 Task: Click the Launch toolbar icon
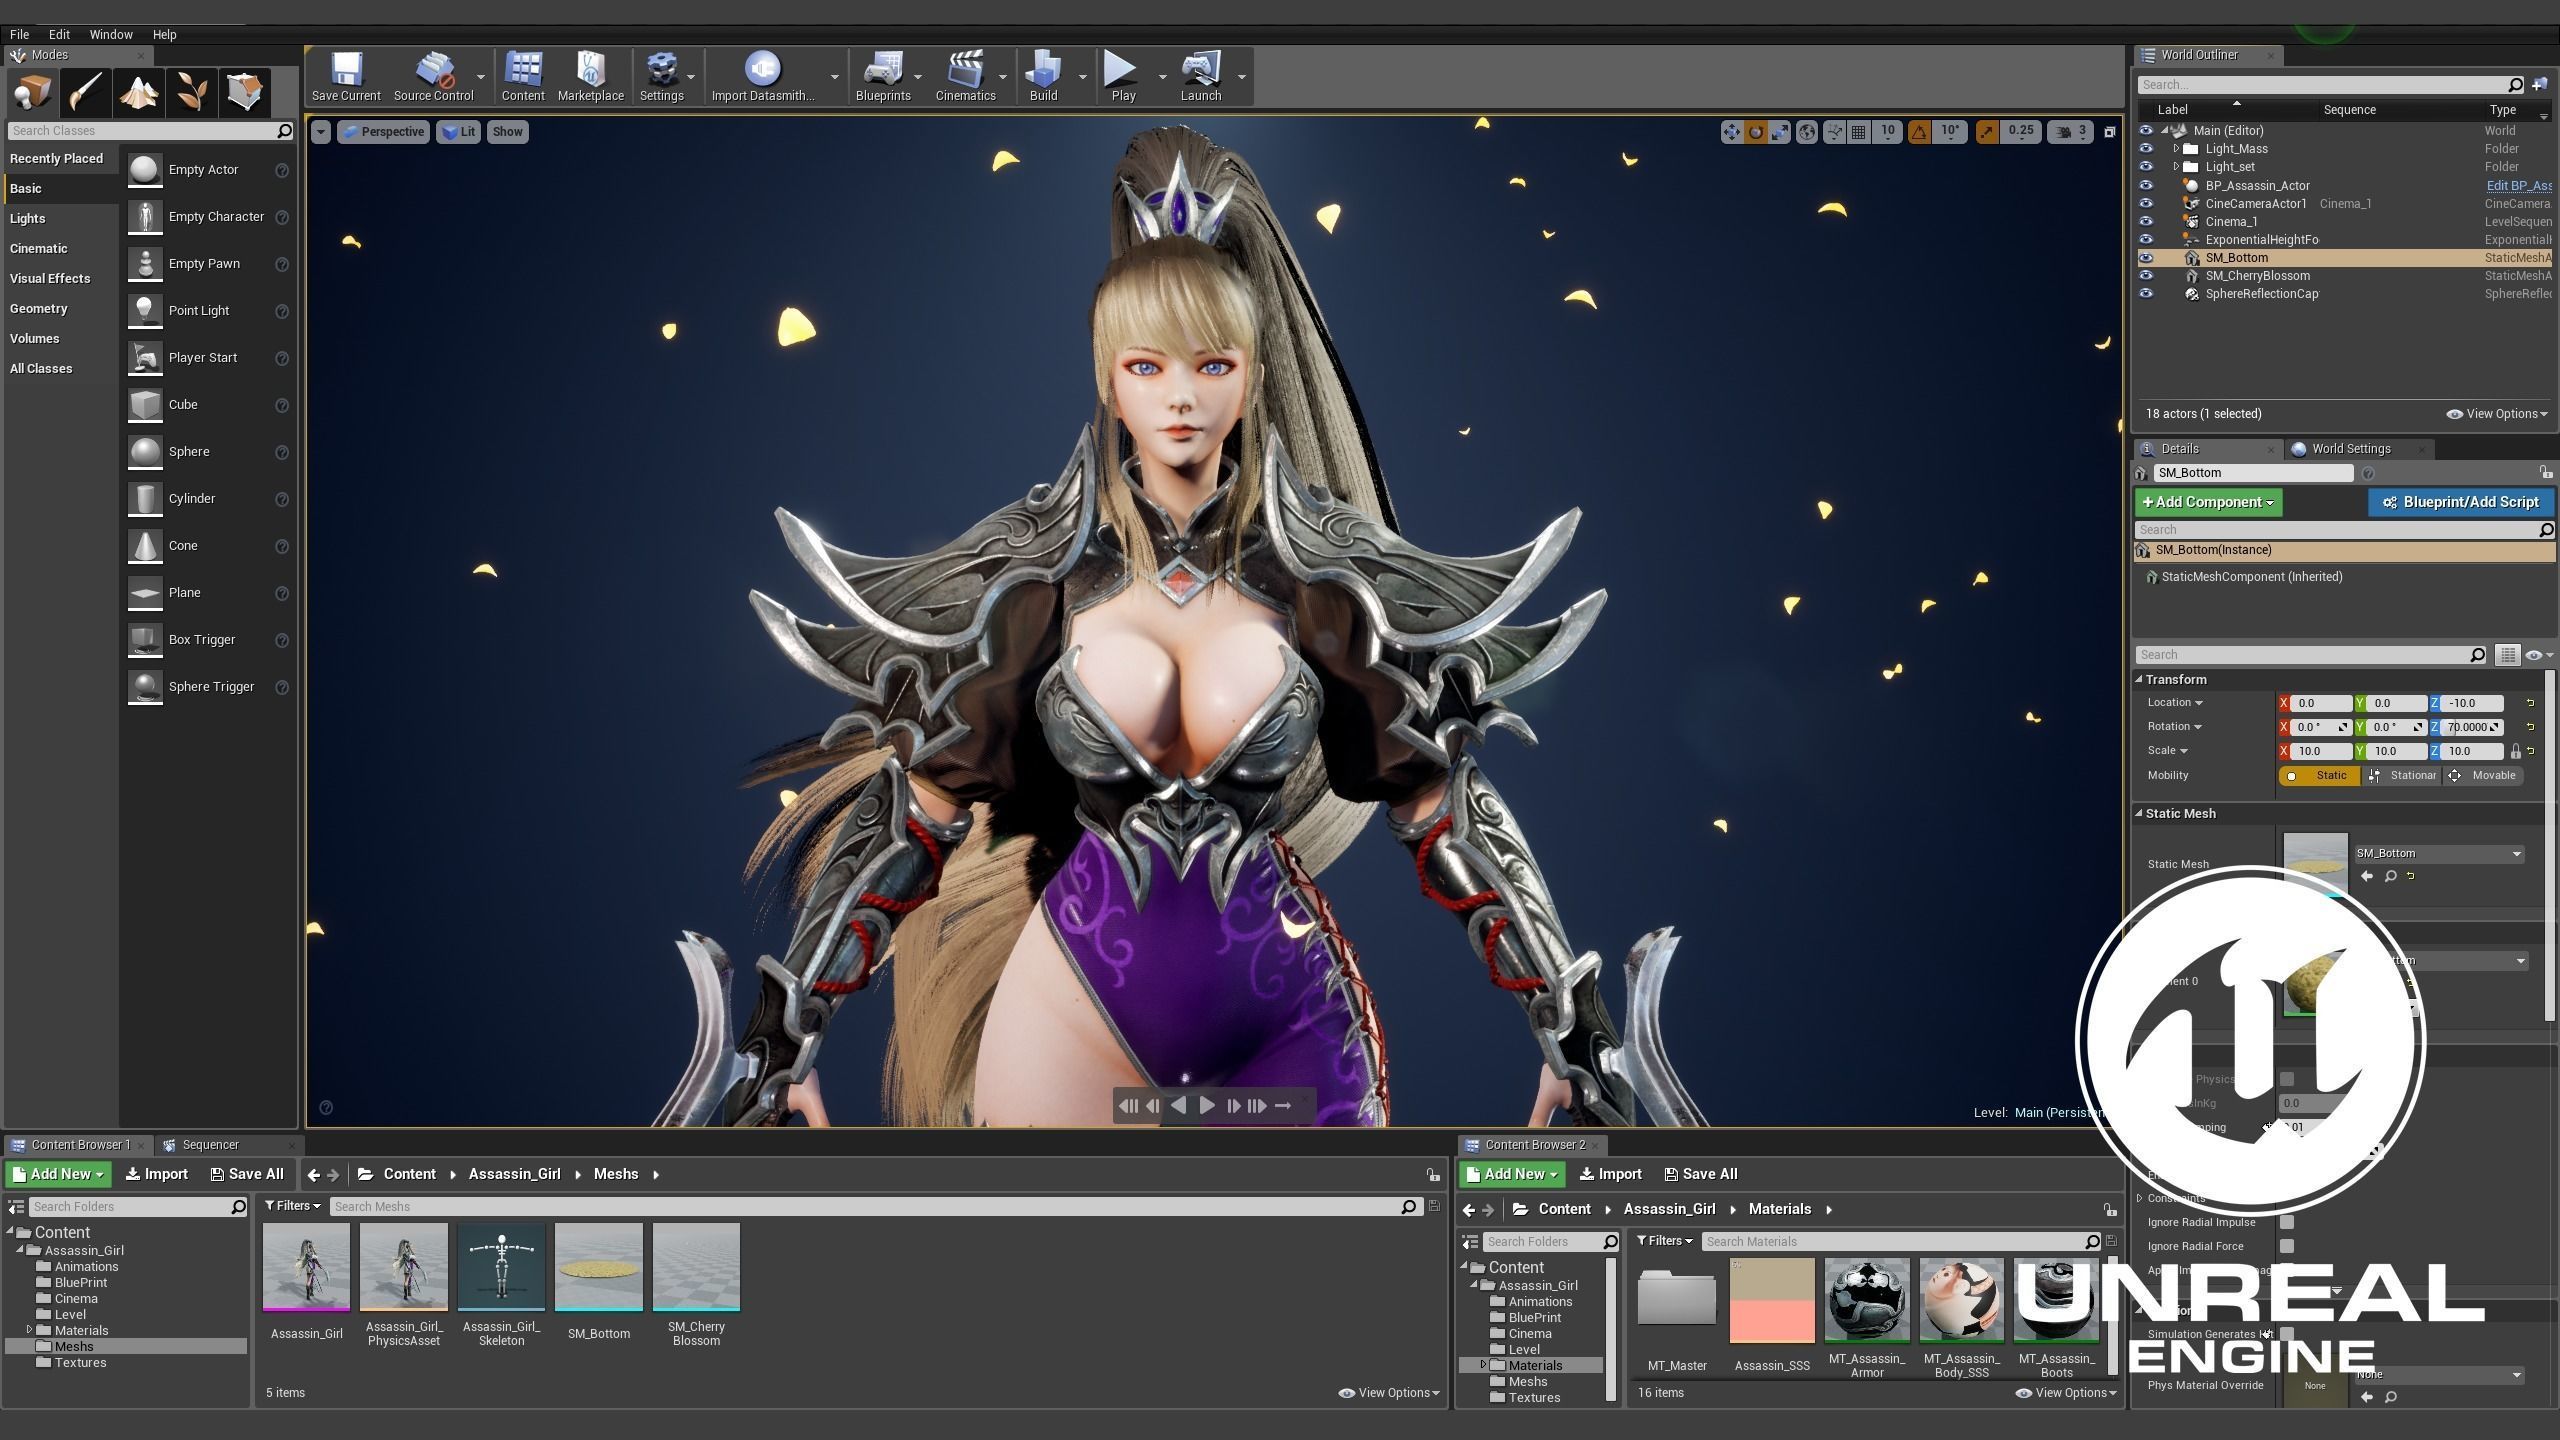[1200, 76]
